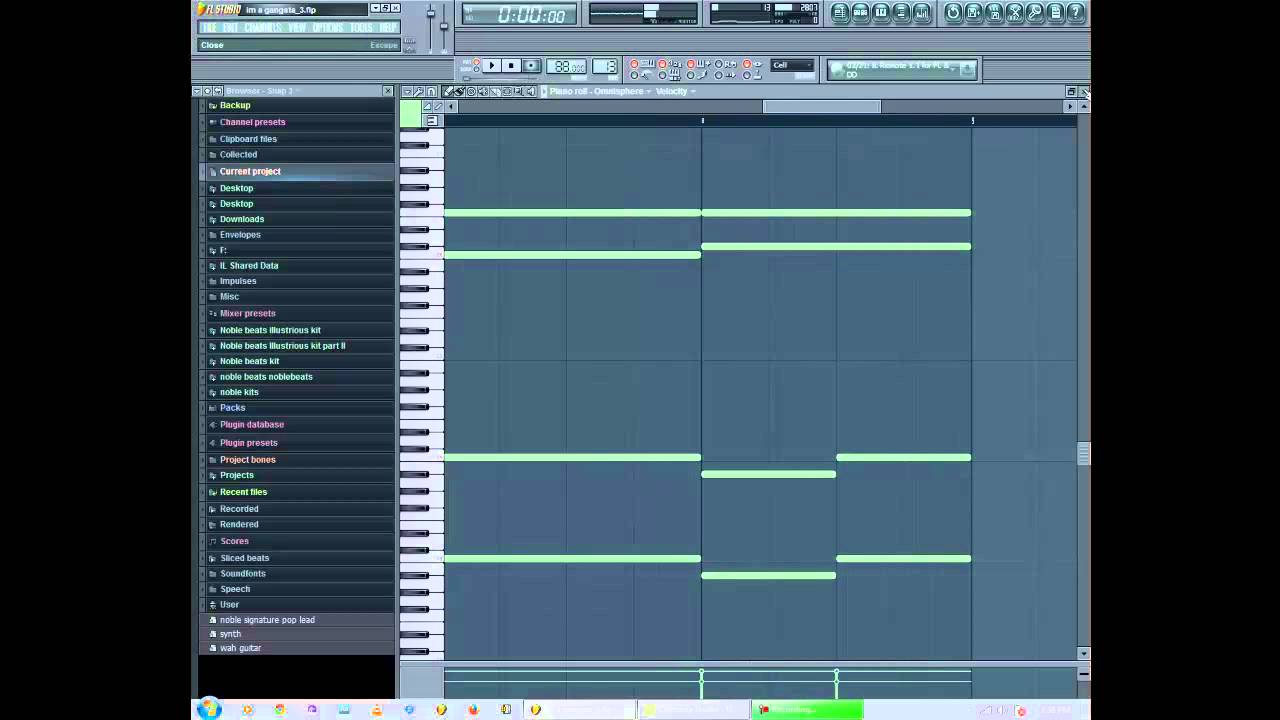Open the OPTIONS menu

point(327,27)
